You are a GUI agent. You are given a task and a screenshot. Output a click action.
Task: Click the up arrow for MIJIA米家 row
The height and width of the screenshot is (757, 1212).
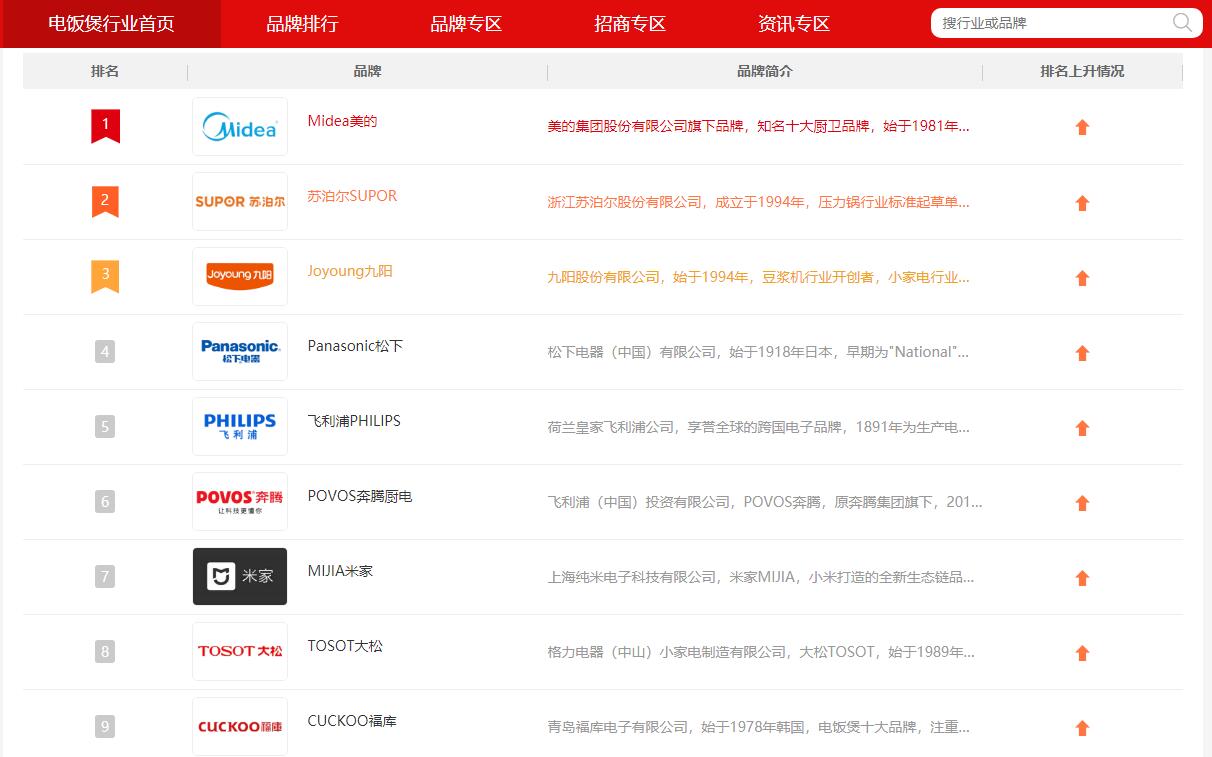1082,577
